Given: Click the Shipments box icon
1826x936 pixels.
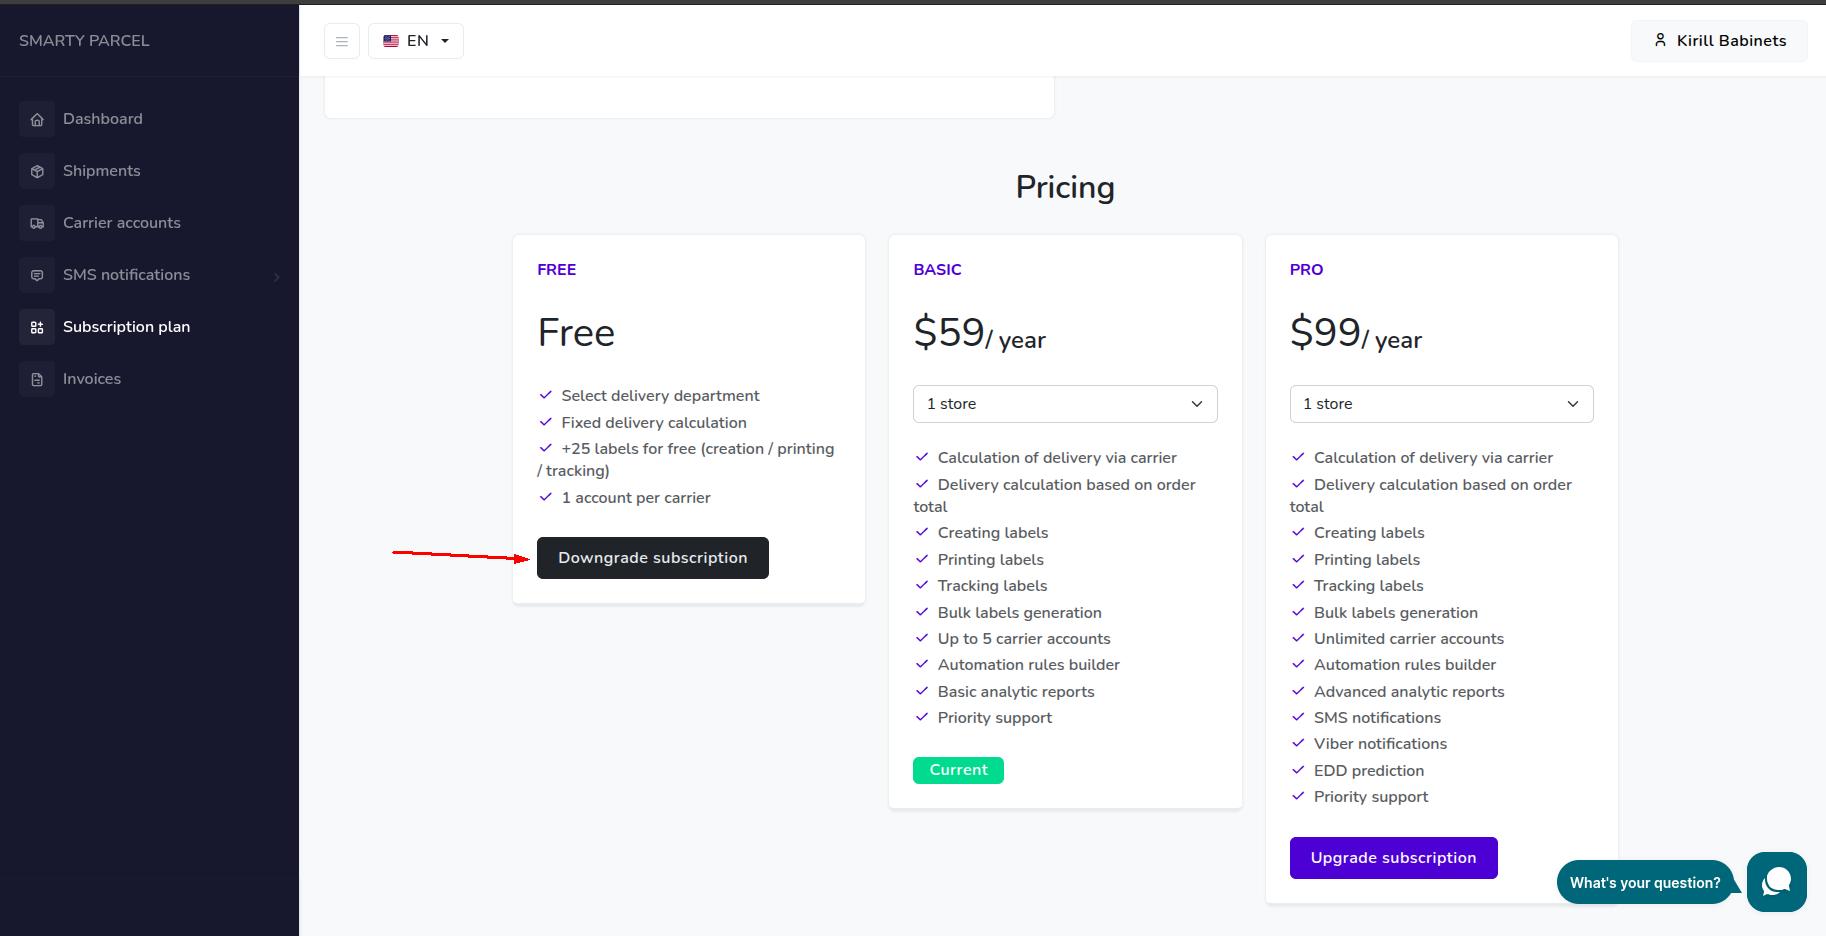Looking at the screenshot, I should [37, 172].
